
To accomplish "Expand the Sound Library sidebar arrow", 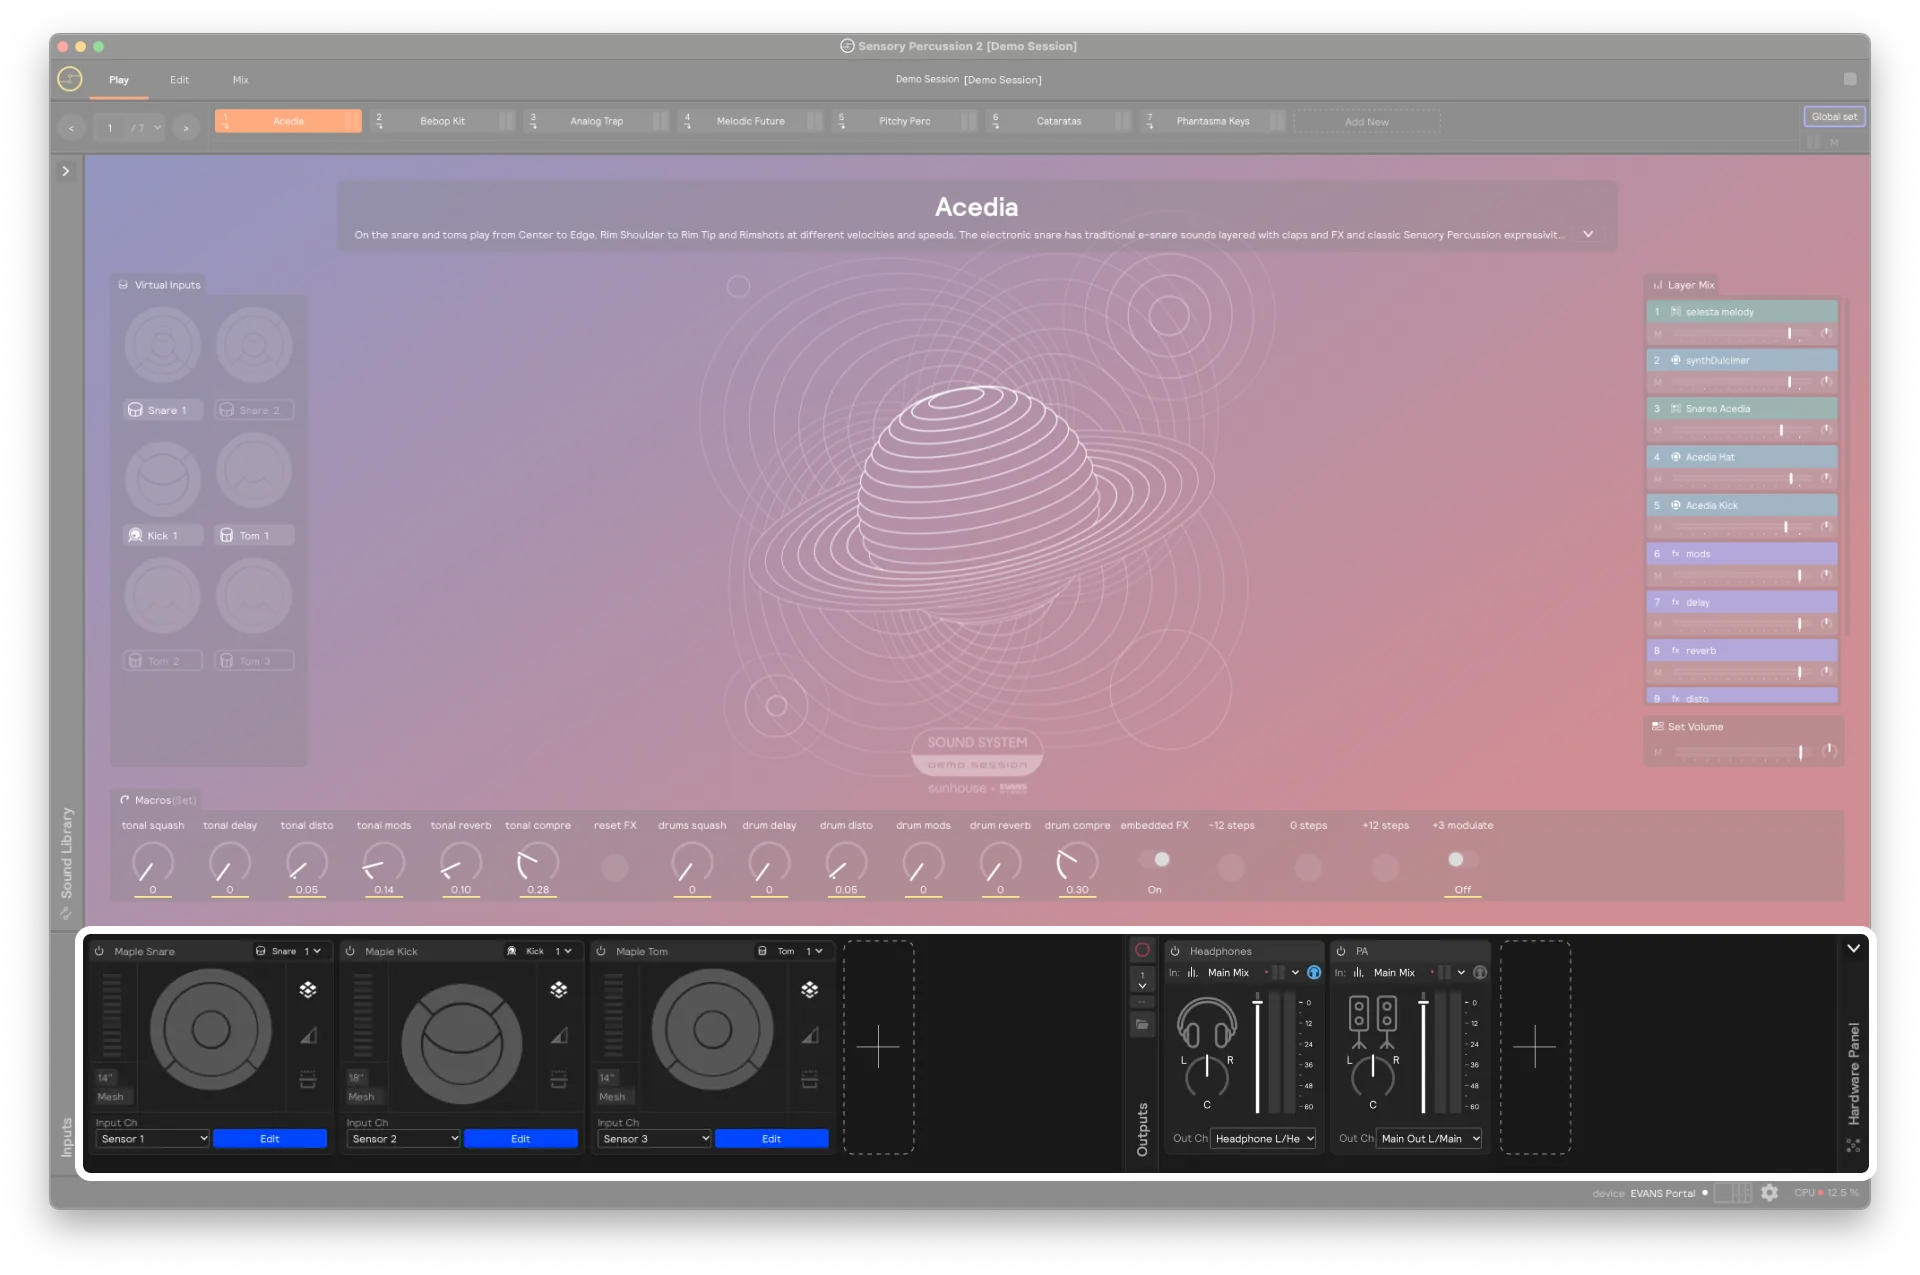I will [x=66, y=171].
